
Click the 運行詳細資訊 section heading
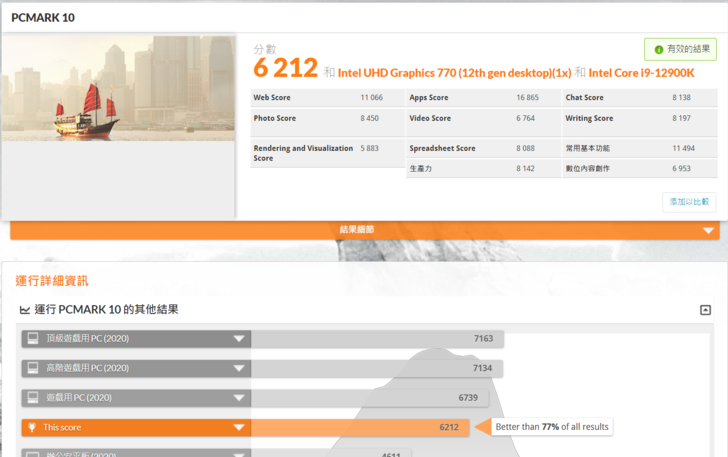(x=52, y=281)
